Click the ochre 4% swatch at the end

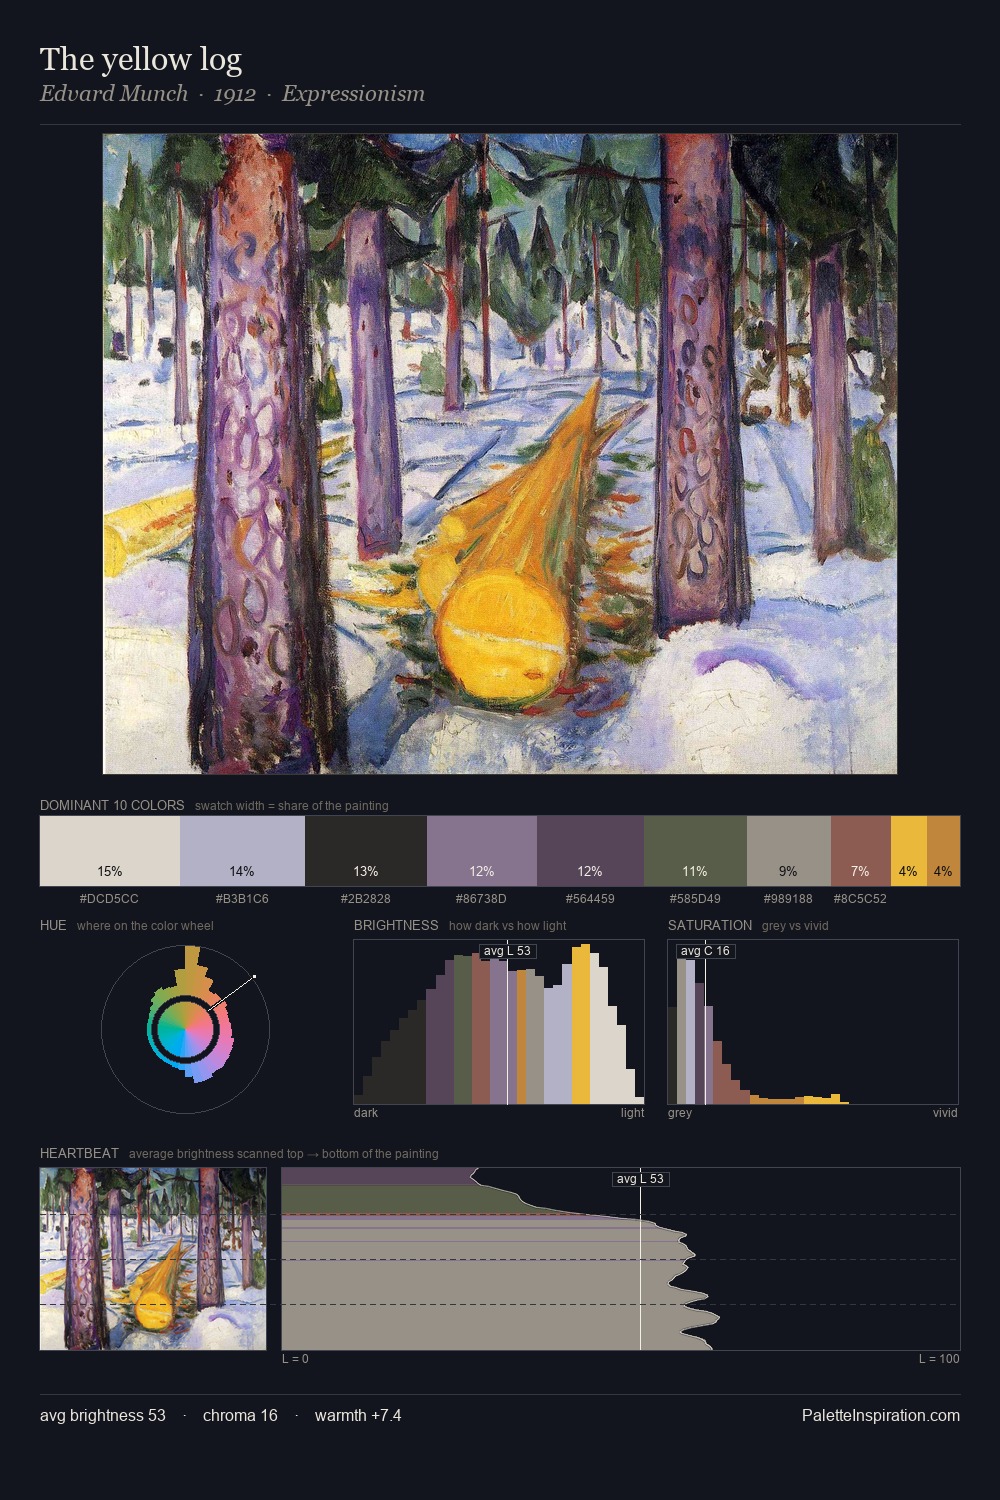pyautogui.click(x=943, y=851)
